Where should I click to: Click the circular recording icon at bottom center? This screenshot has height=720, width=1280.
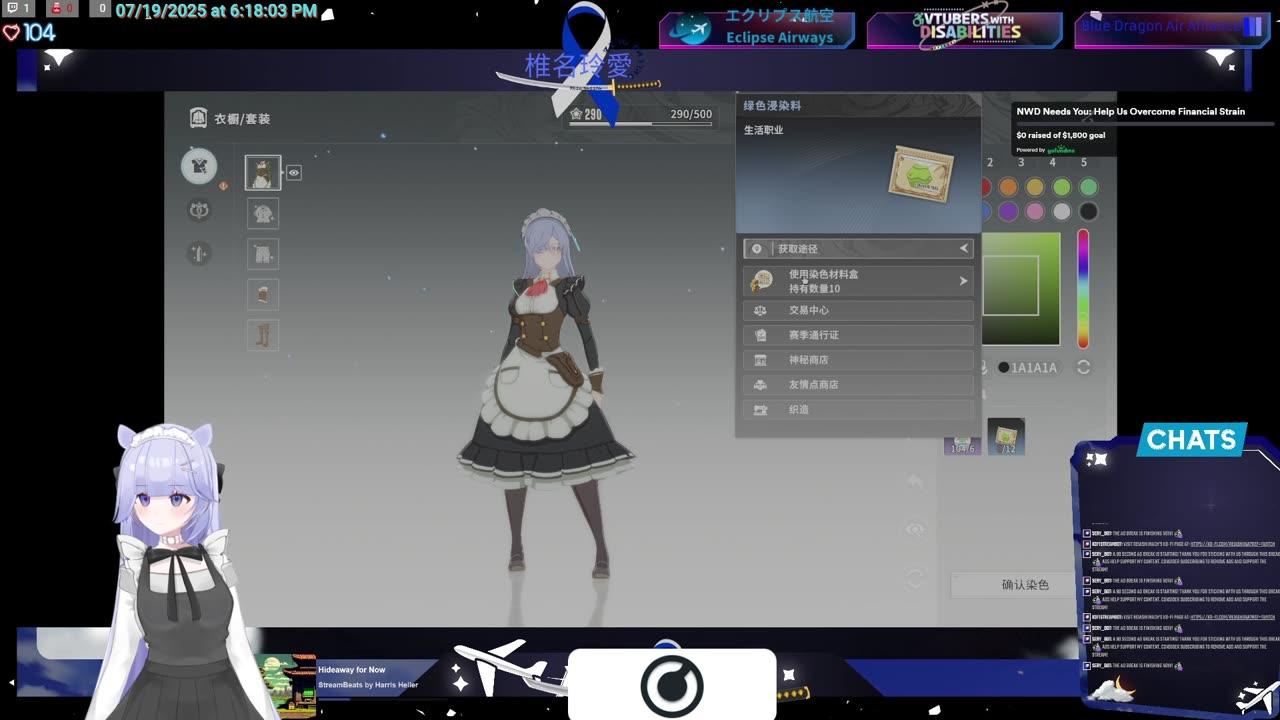click(x=672, y=687)
